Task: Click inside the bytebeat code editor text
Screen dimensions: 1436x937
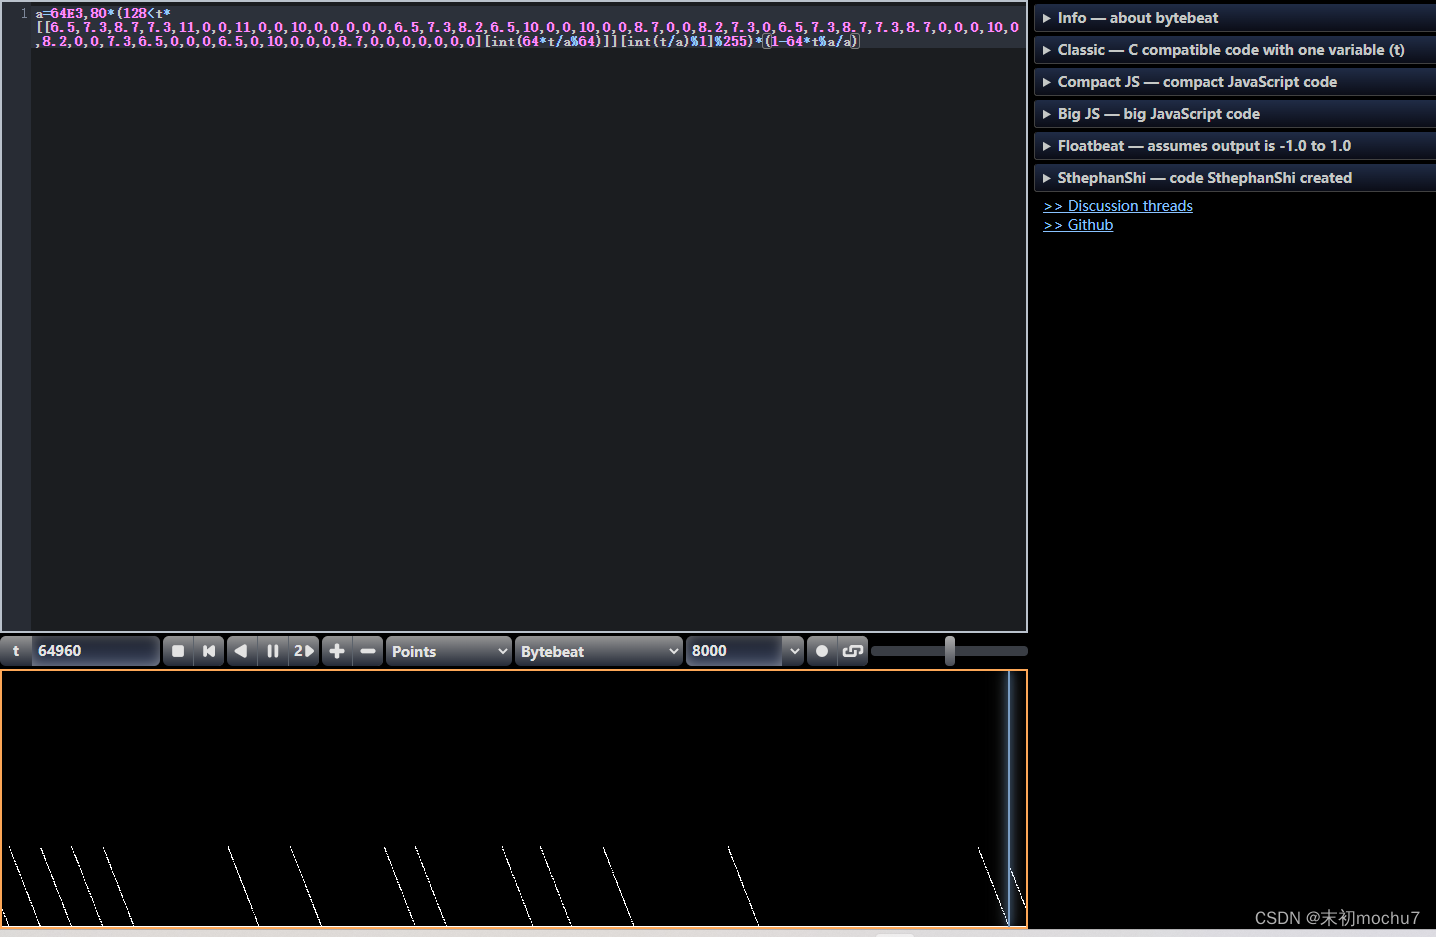Action: coord(528,27)
